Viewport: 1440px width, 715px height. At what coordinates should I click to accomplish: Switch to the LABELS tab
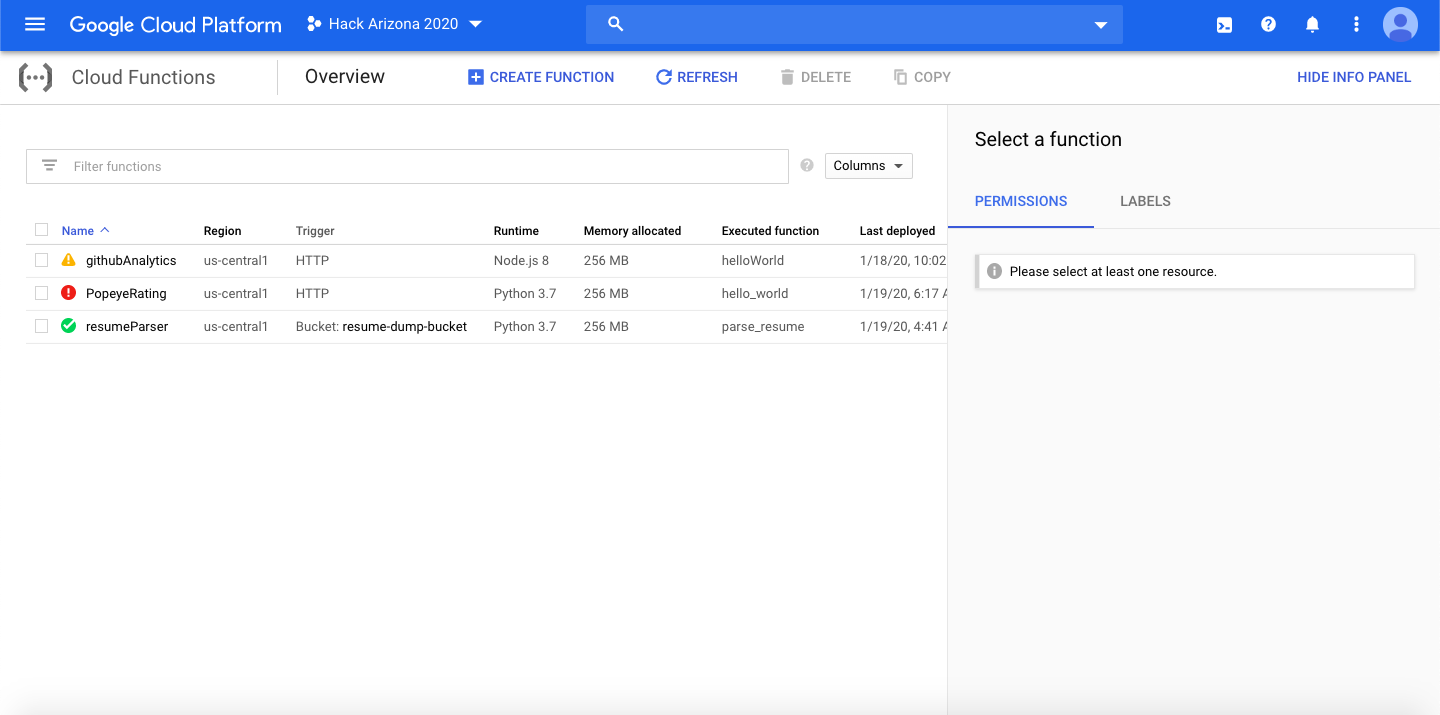[1145, 201]
